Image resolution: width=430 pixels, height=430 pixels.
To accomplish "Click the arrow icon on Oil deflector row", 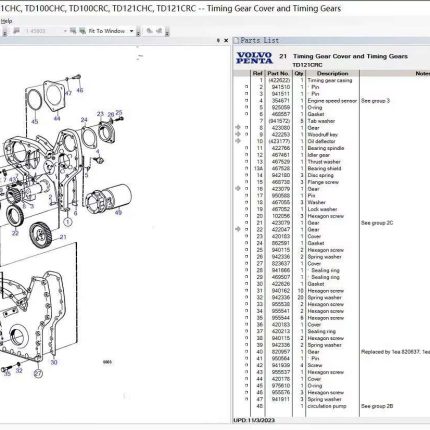I will pos(238,141).
